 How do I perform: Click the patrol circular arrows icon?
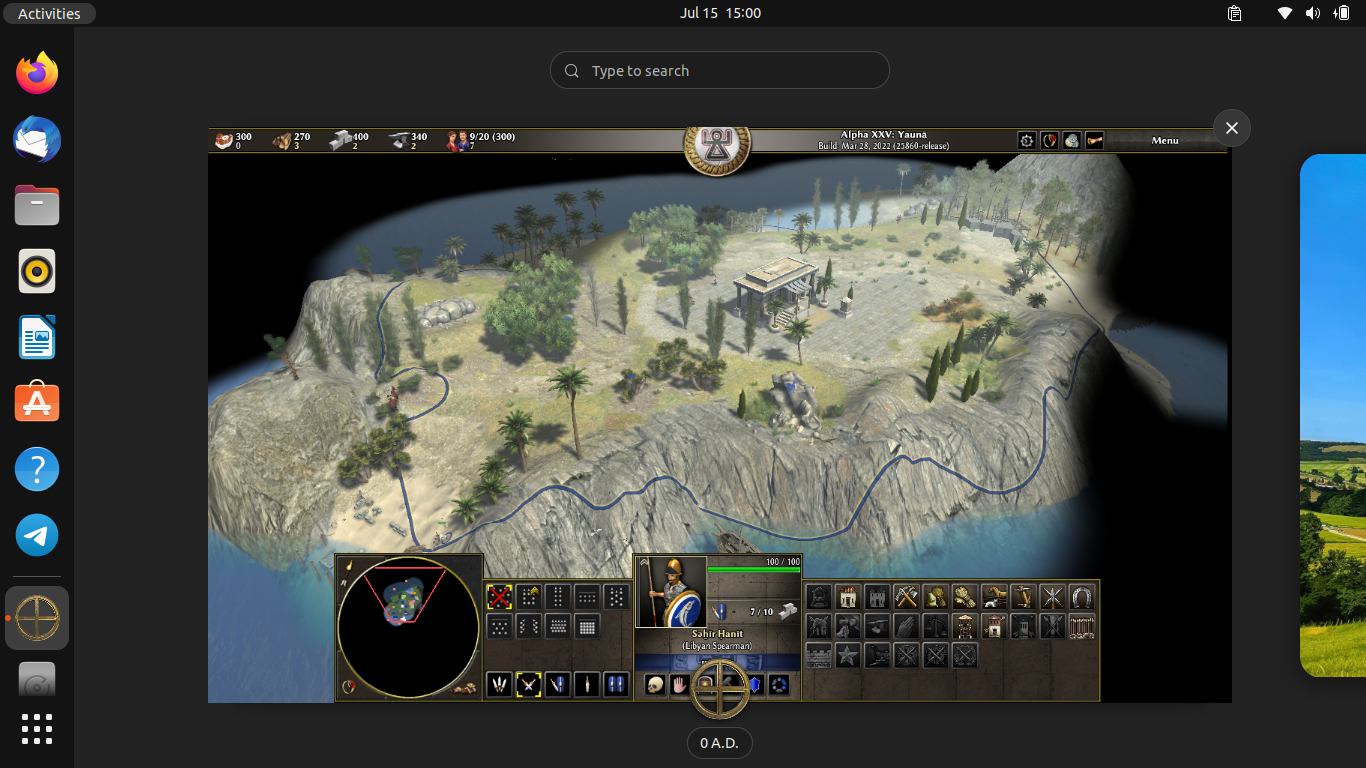click(x=779, y=685)
